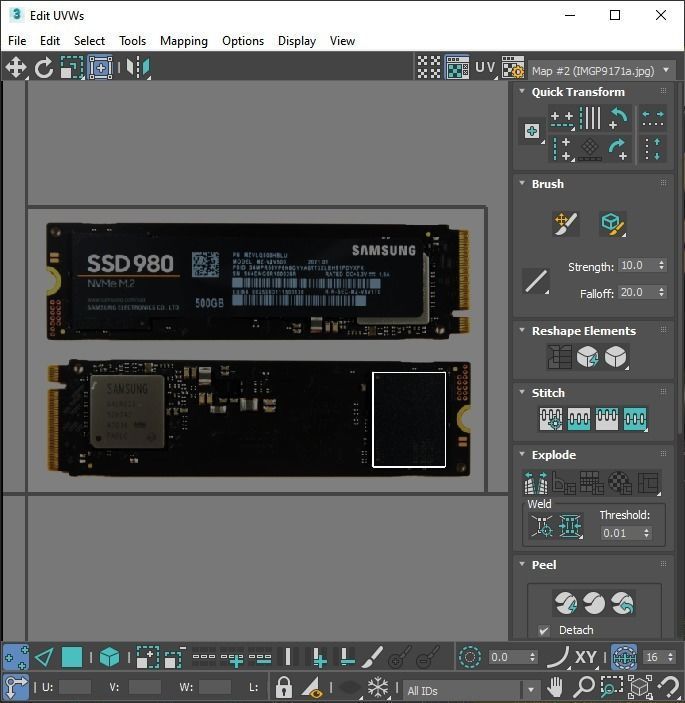685x703 pixels.
Task: Select the Scale selection tool
Action: tap(72, 68)
